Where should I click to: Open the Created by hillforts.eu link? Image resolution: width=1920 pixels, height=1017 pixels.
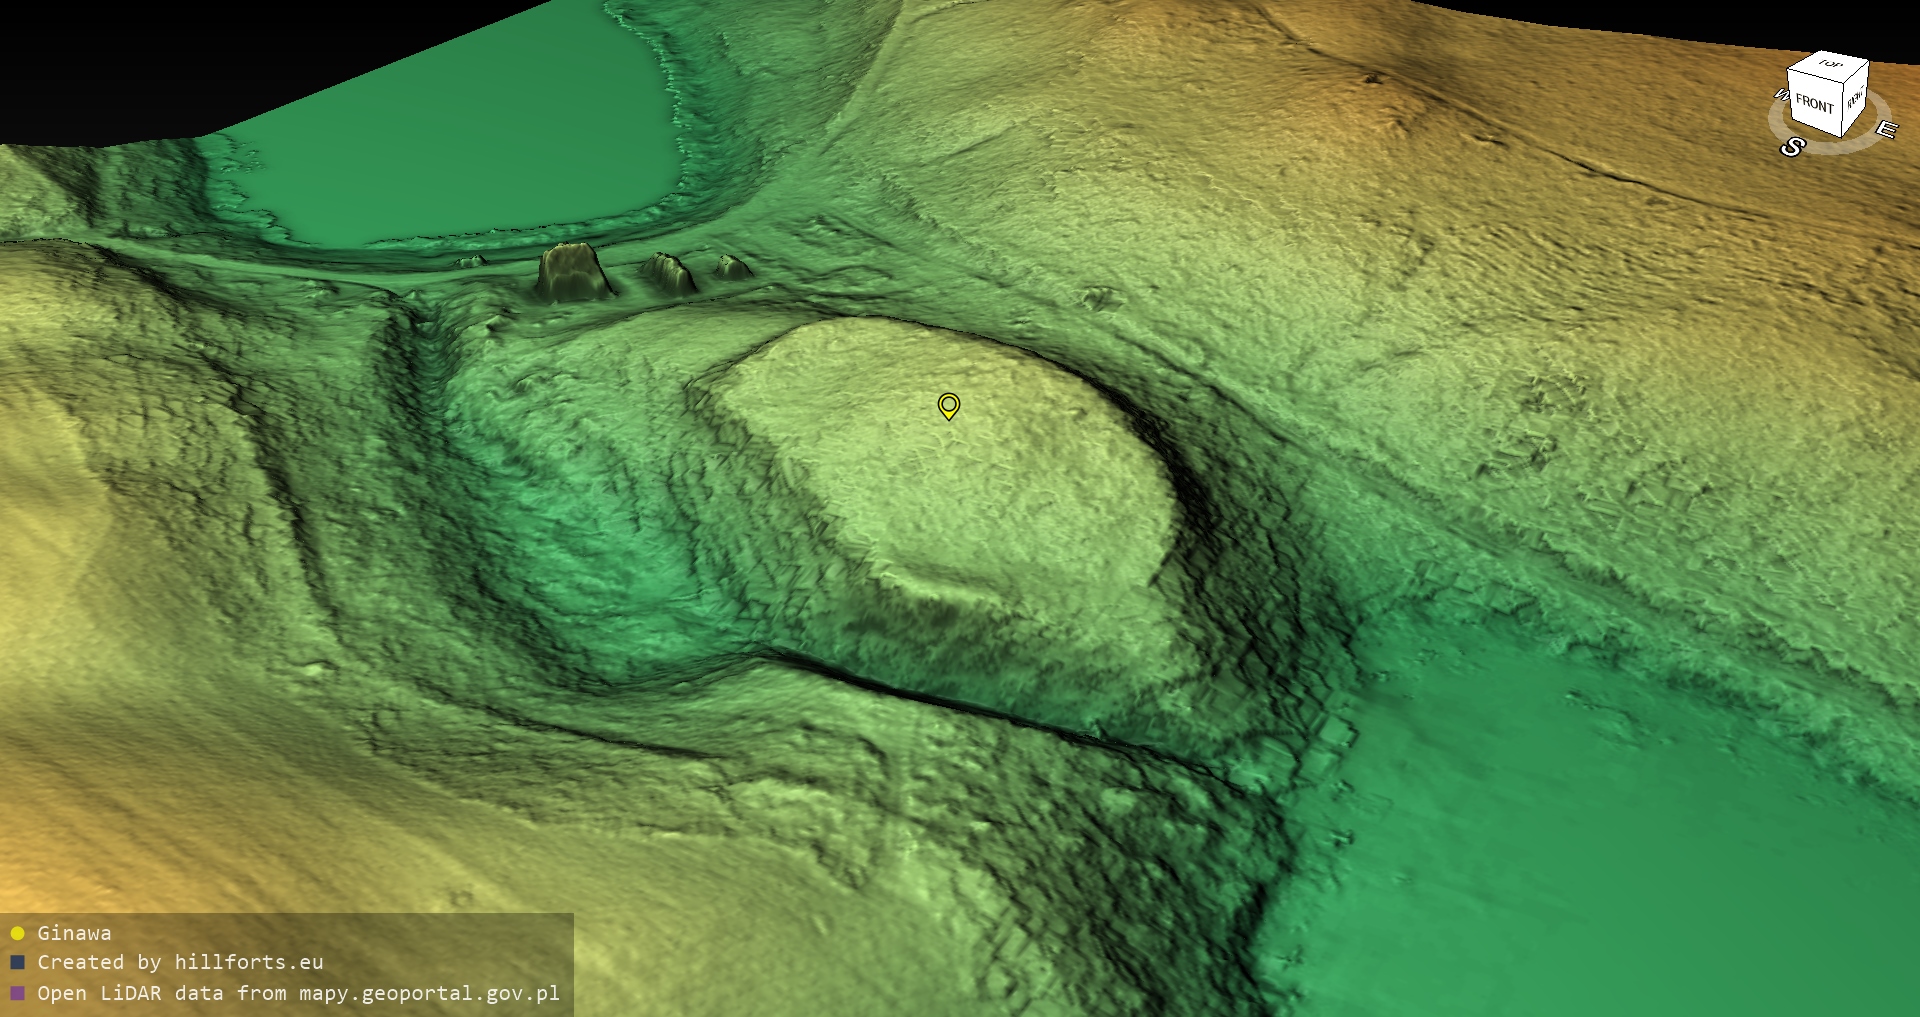(180, 963)
